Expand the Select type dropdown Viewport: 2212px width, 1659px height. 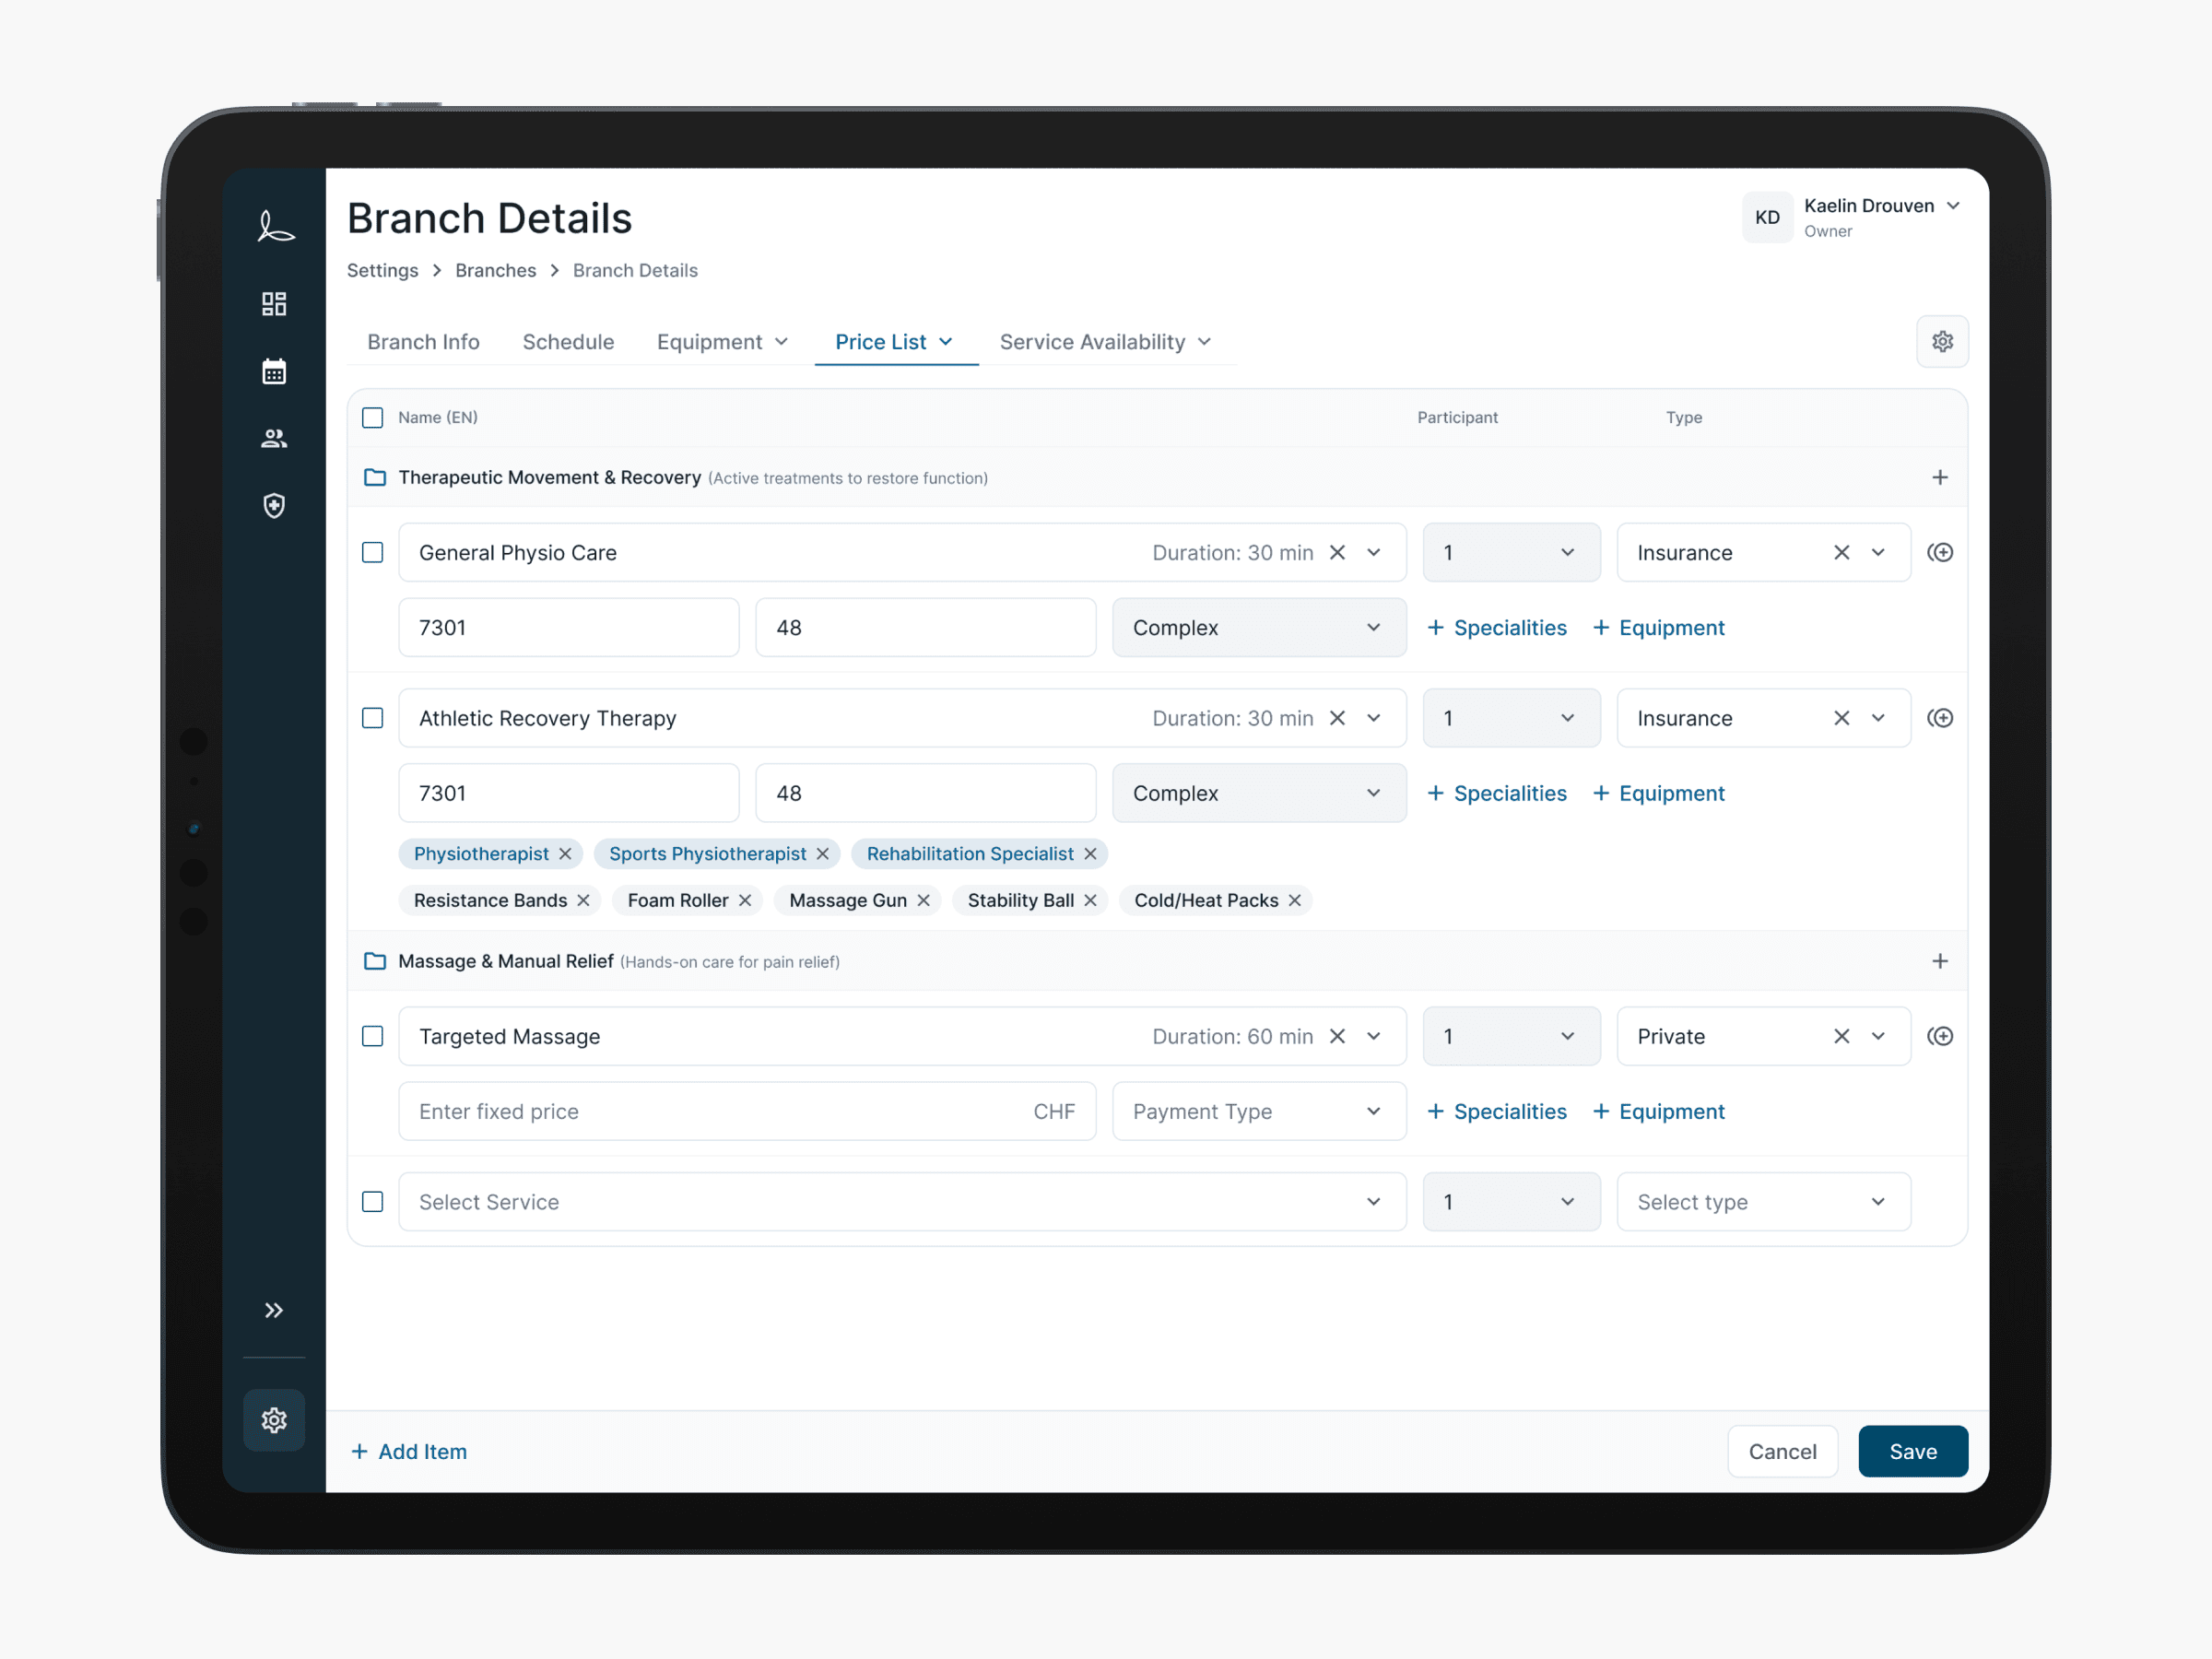point(1762,1202)
